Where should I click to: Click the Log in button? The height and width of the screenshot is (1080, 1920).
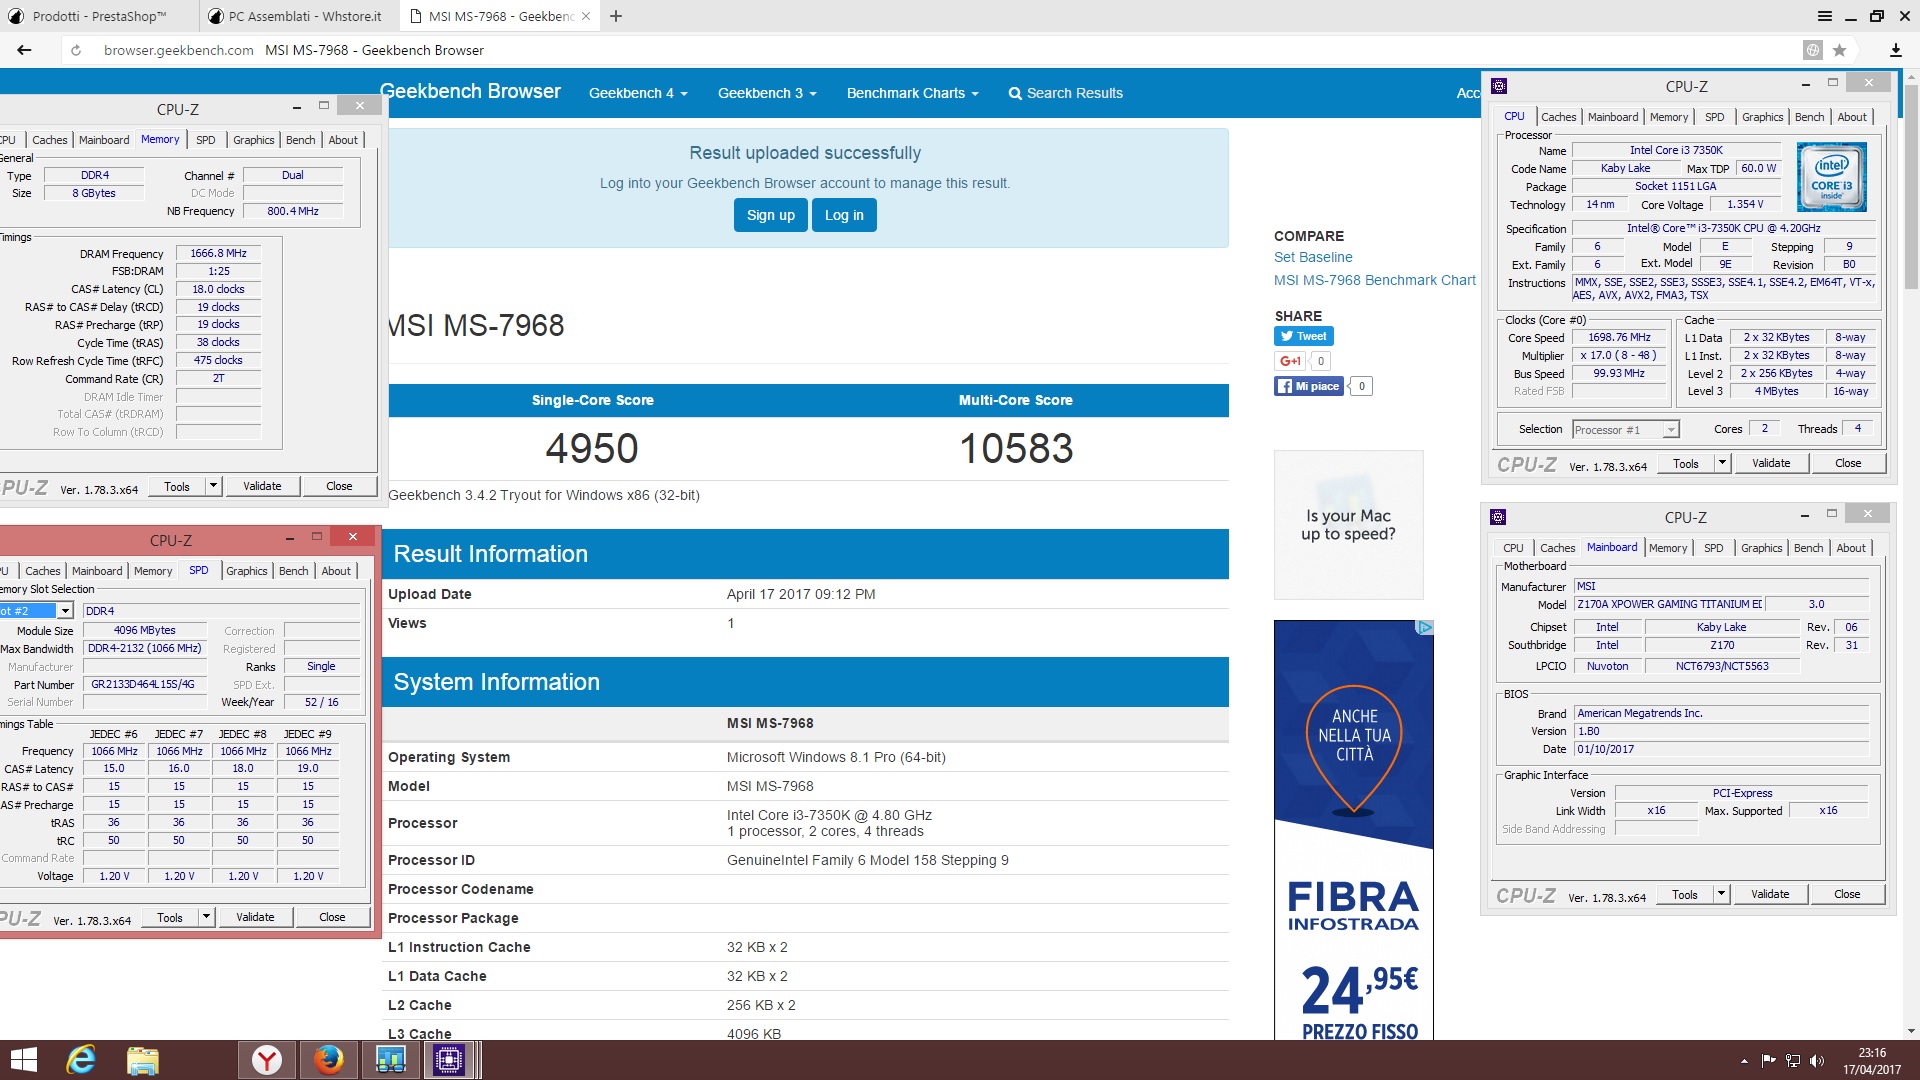[844, 215]
